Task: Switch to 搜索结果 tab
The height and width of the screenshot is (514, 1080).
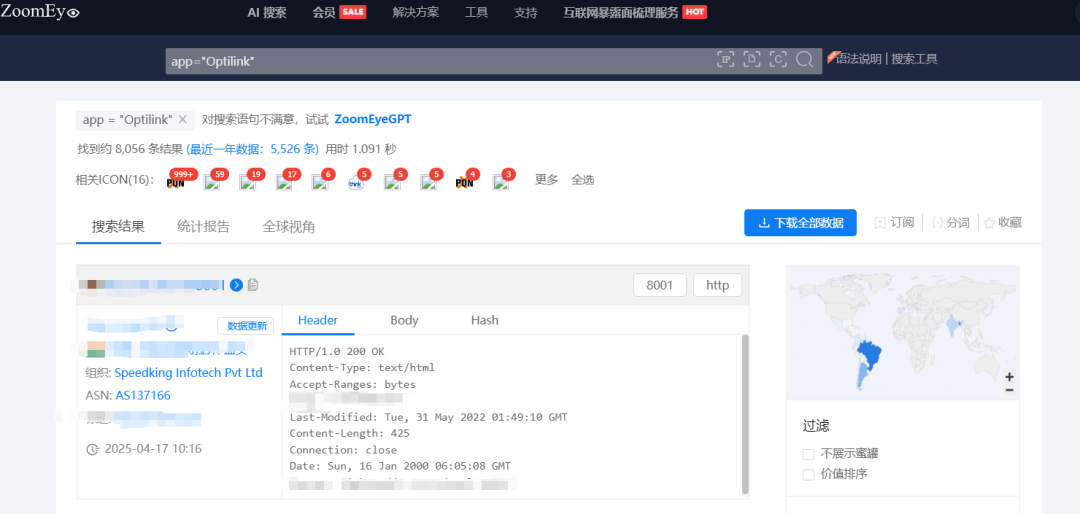Action: point(118,227)
